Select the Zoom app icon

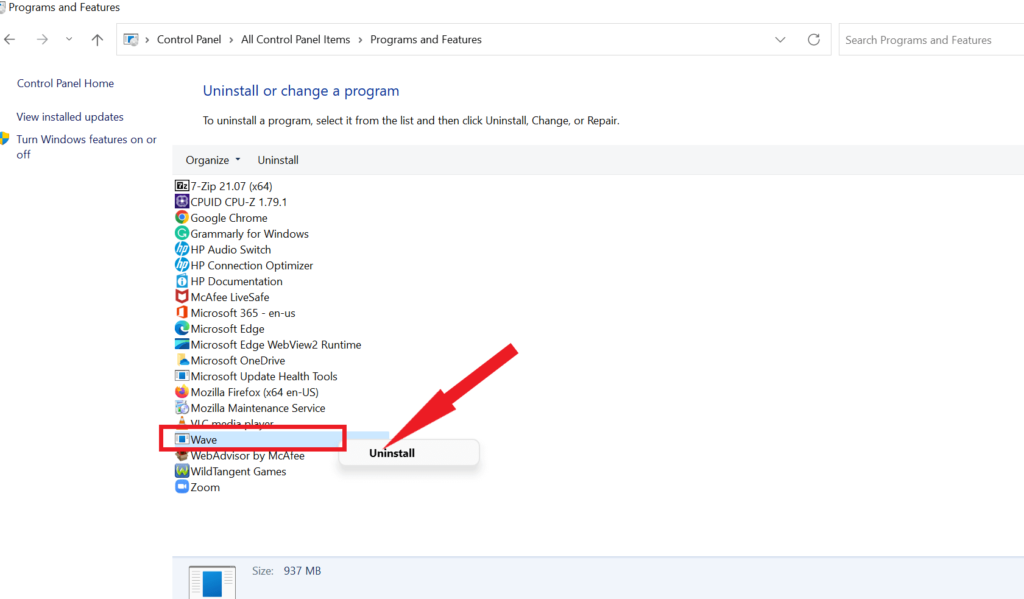click(x=182, y=487)
